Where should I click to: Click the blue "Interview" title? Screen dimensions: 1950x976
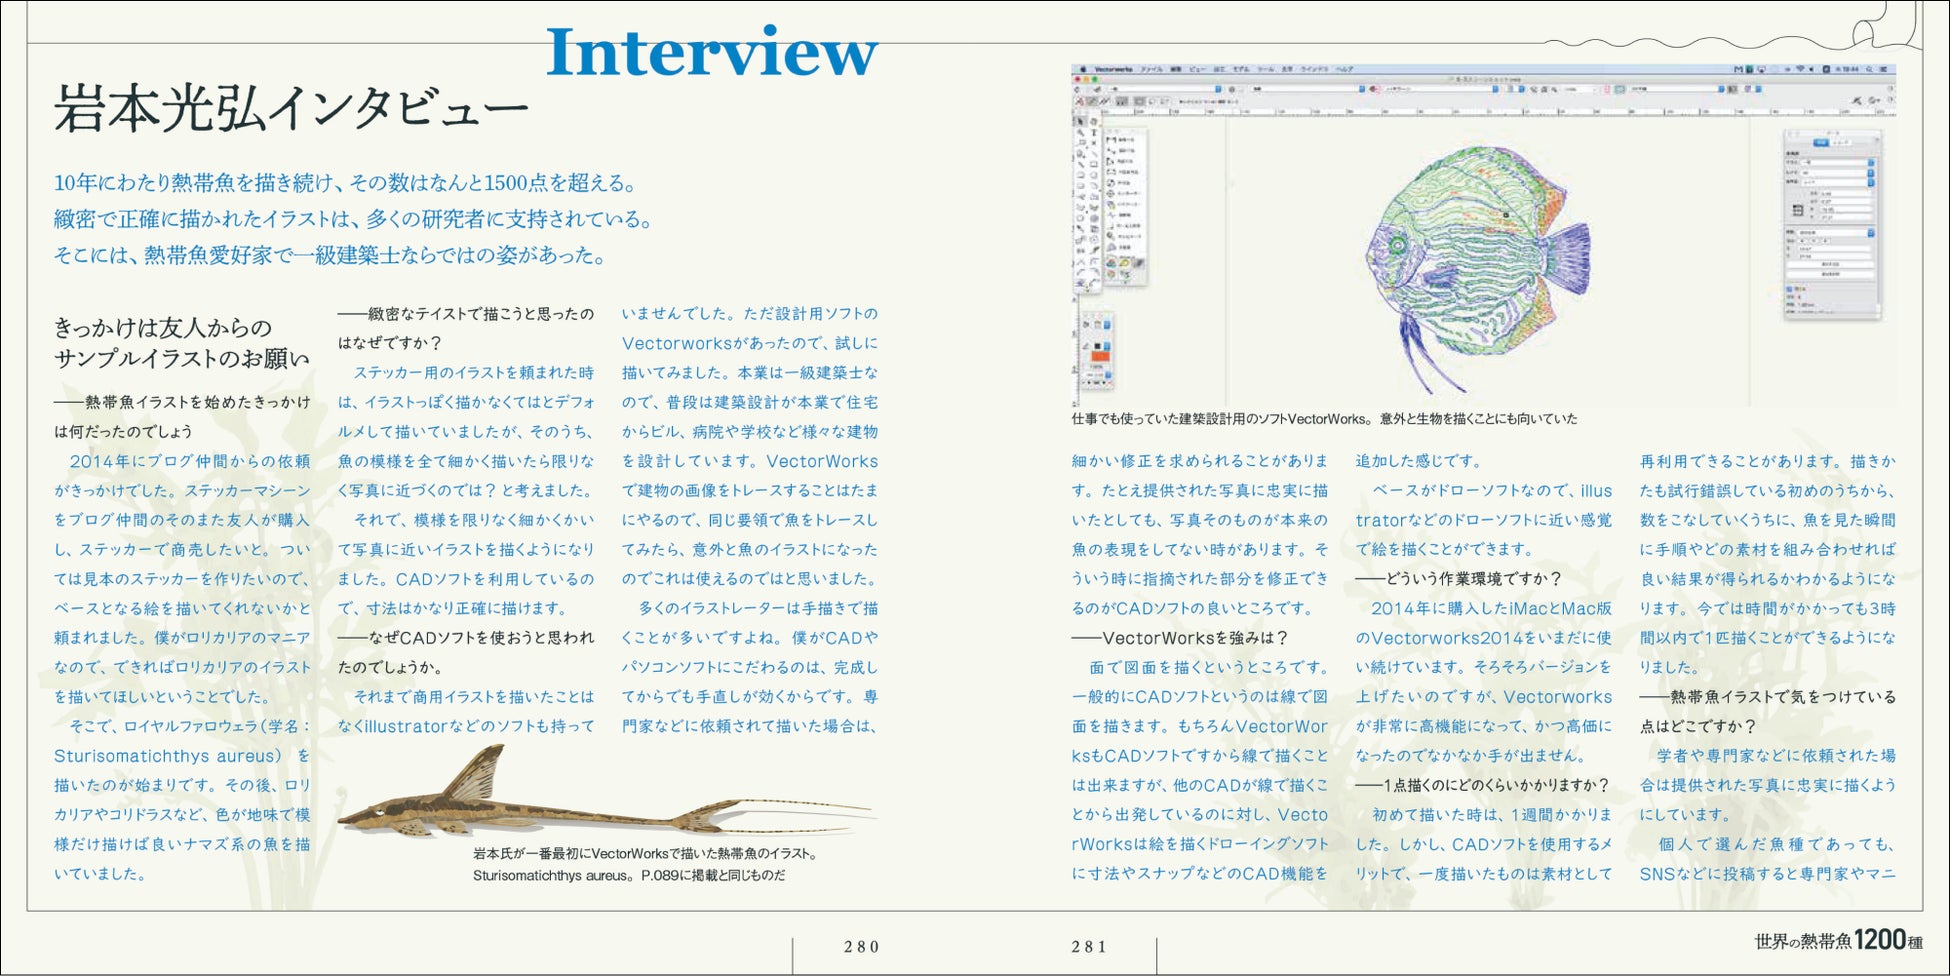pyautogui.click(x=712, y=52)
